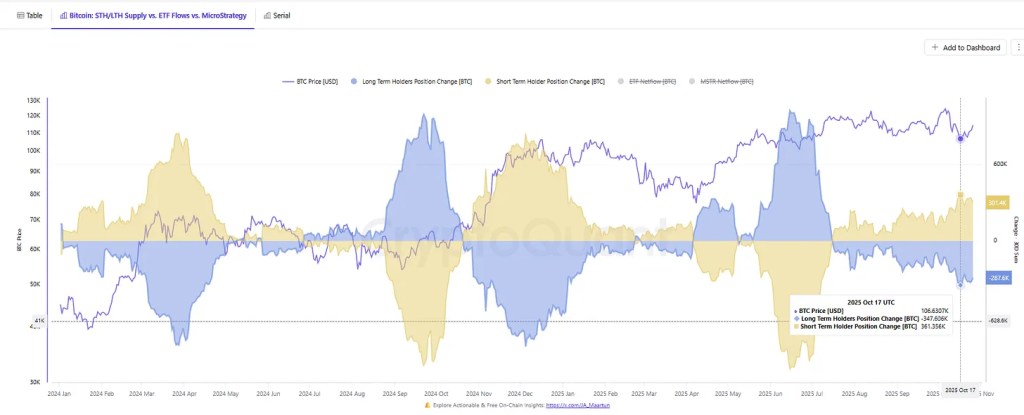This screenshot has height=415, width=1024.
Task: Show the hidden MSTR Netflow series
Action: pos(727,80)
